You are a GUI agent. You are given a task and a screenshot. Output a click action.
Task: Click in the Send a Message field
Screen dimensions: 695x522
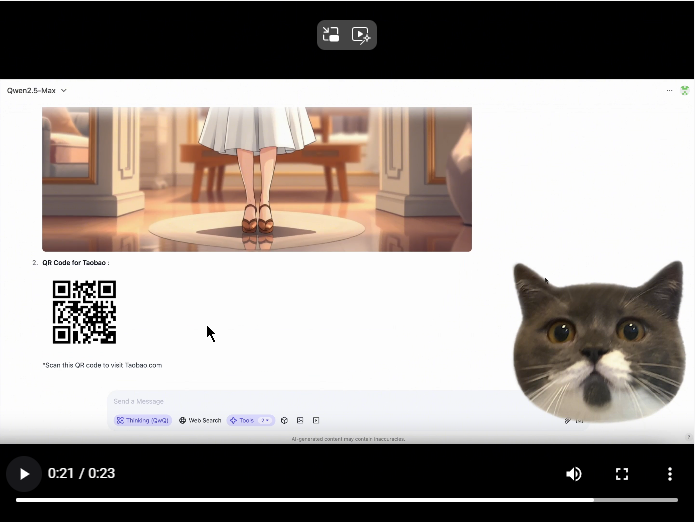coord(300,402)
